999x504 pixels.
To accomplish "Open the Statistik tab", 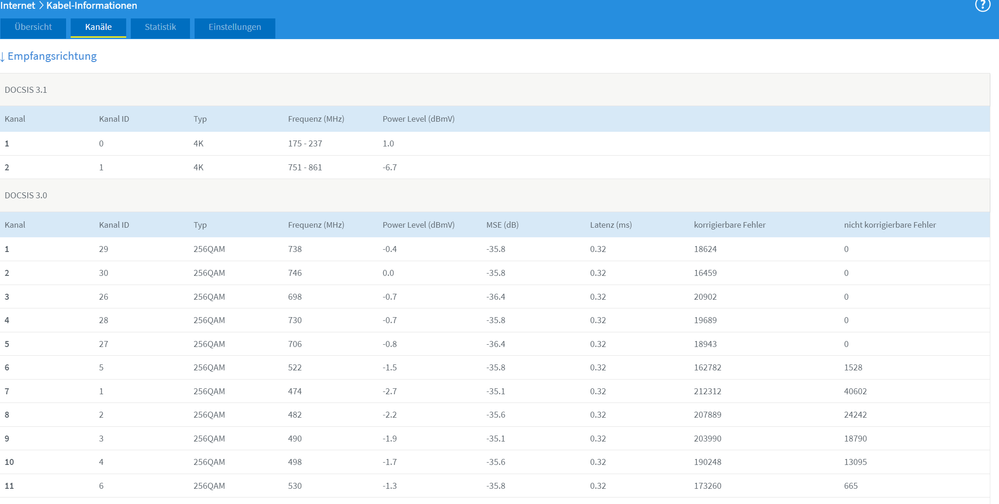I will [x=160, y=27].
